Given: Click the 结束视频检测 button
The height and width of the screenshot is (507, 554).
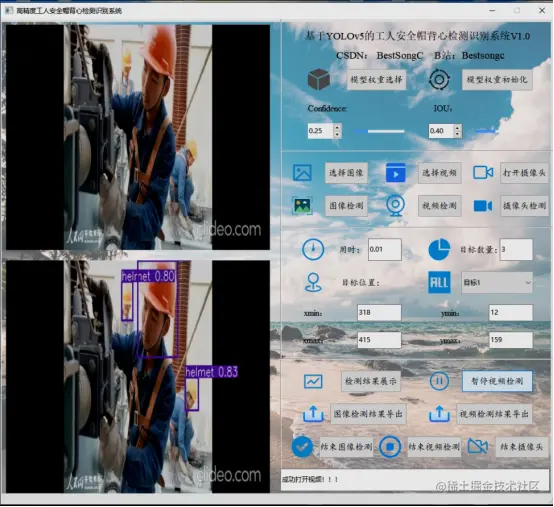Looking at the screenshot, I should click(x=434, y=447).
